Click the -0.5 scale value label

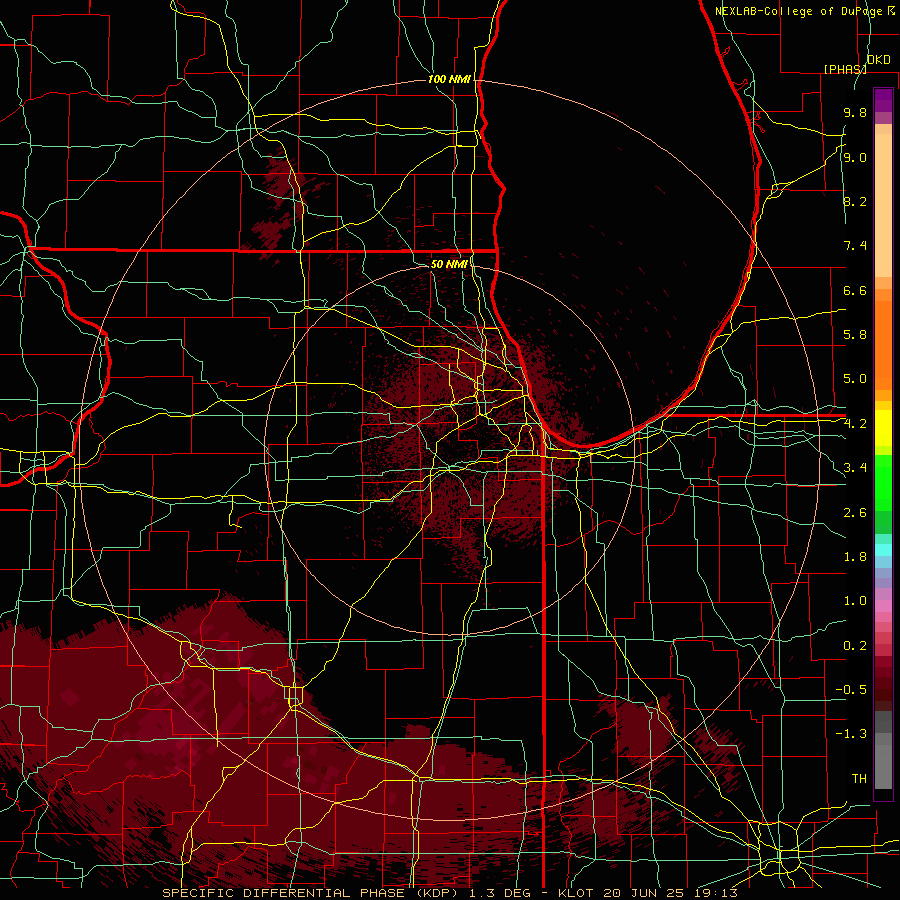click(x=851, y=690)
